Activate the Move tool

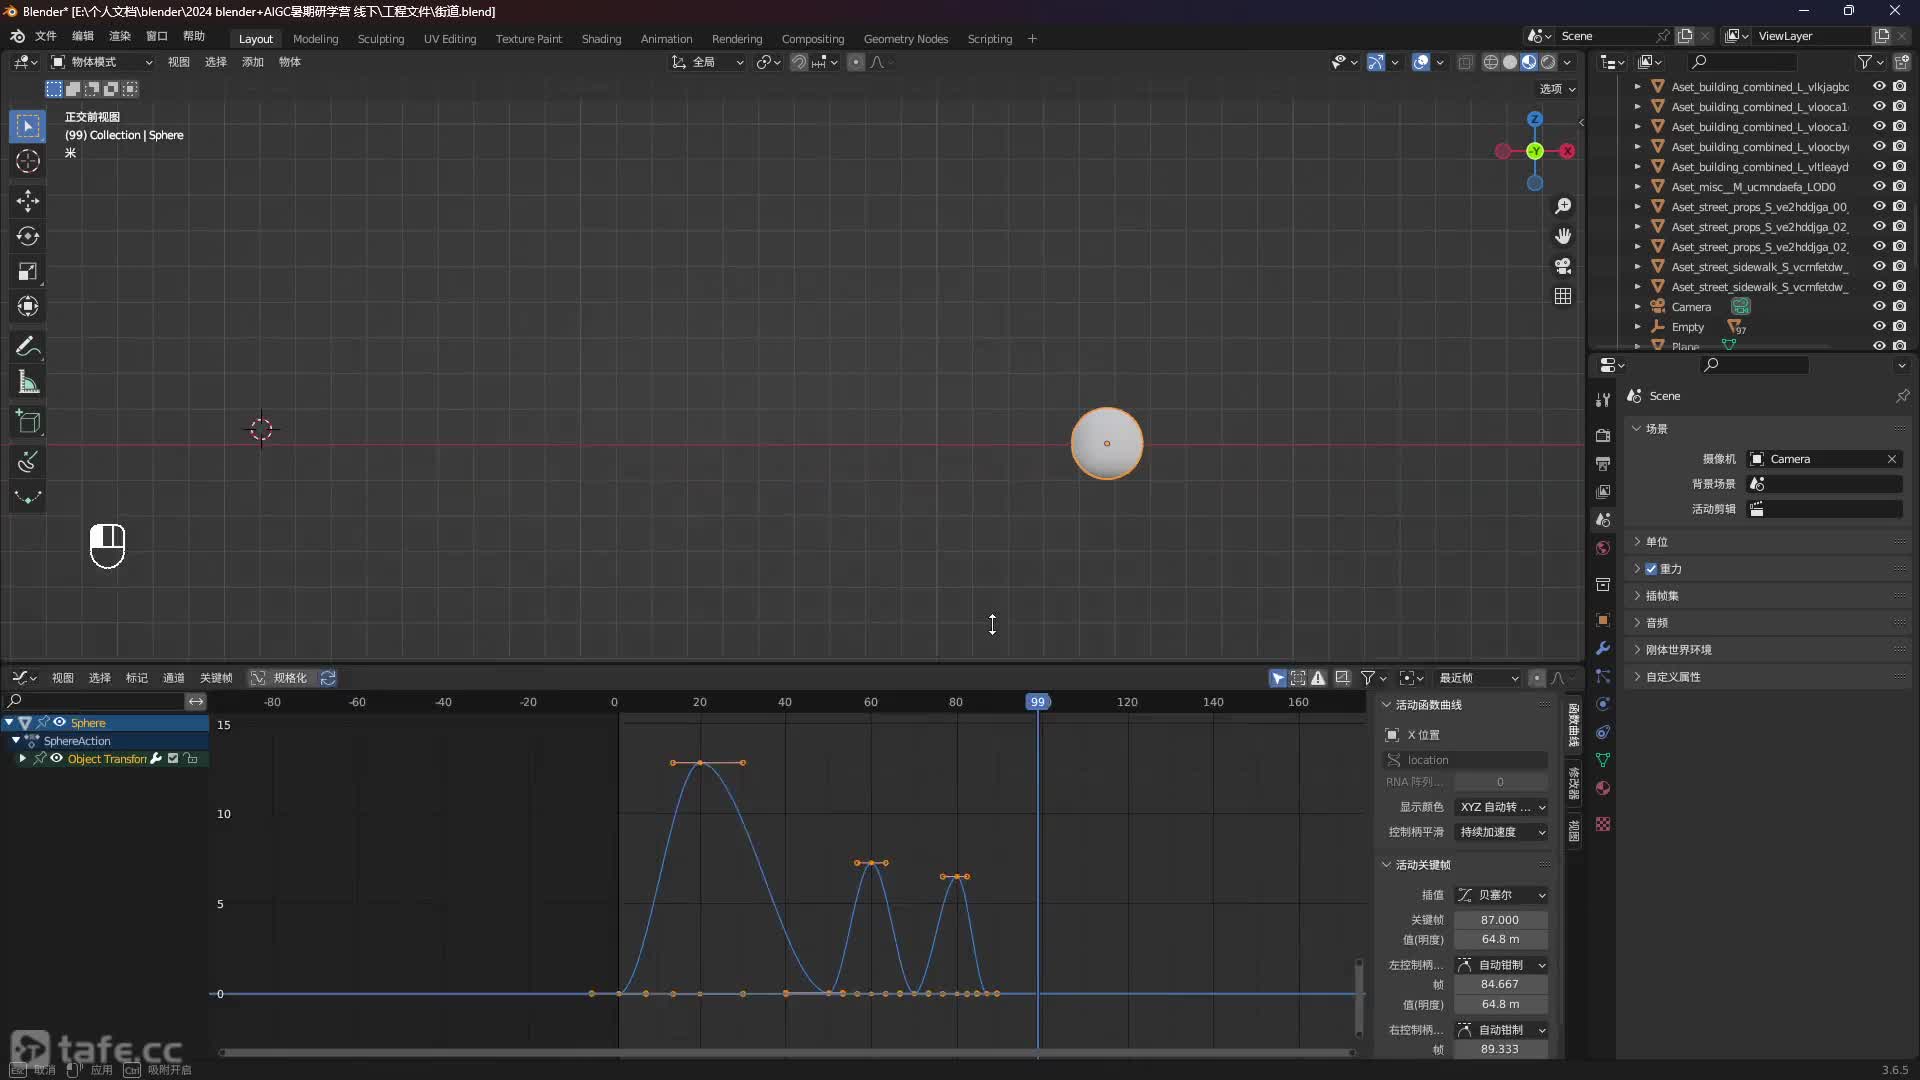[28, 201]
